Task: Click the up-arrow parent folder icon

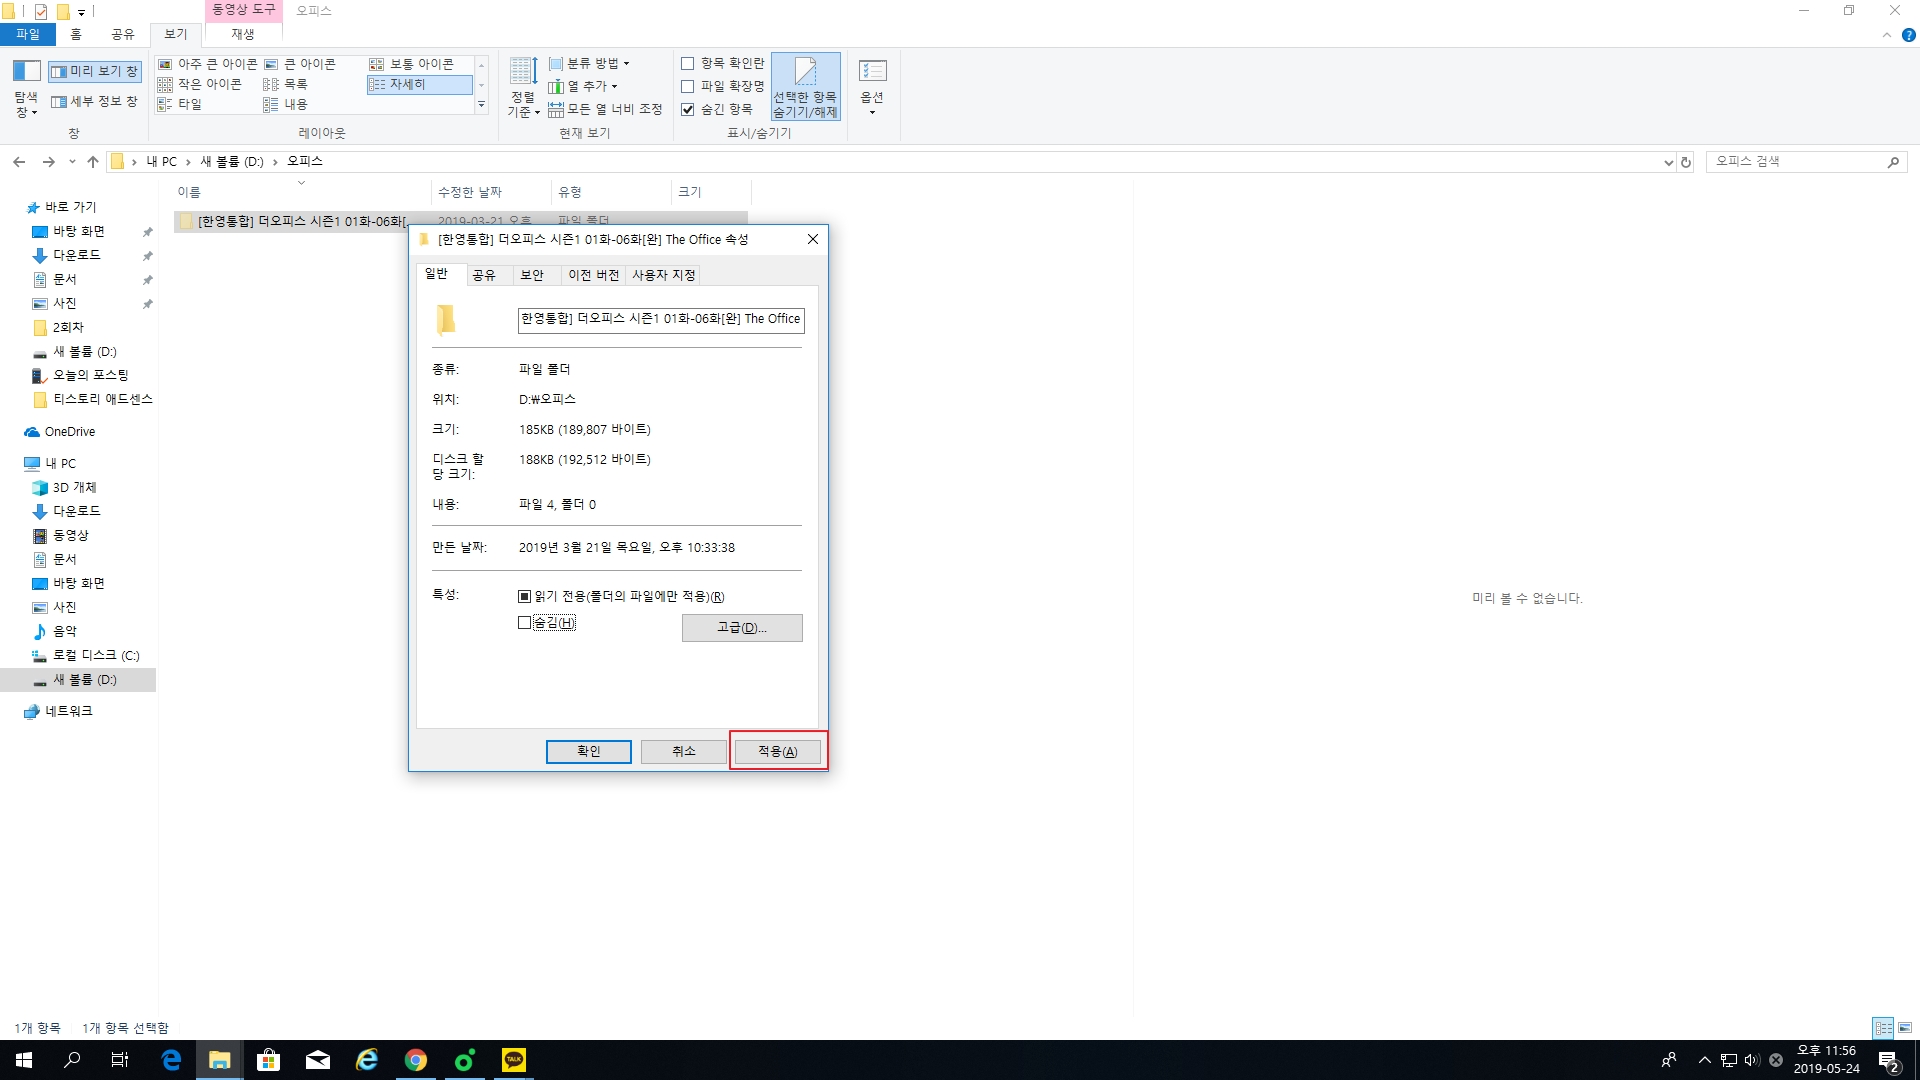Action: (x=93, y=161)
